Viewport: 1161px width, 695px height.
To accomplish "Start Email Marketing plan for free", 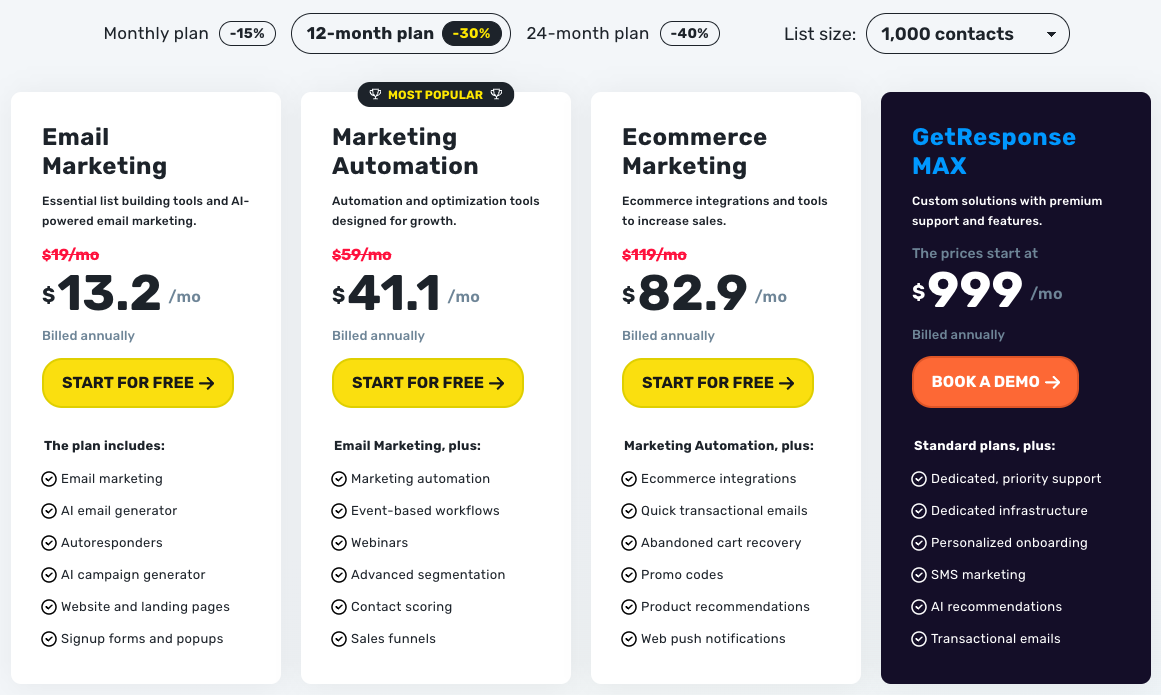I will [138, 383].
